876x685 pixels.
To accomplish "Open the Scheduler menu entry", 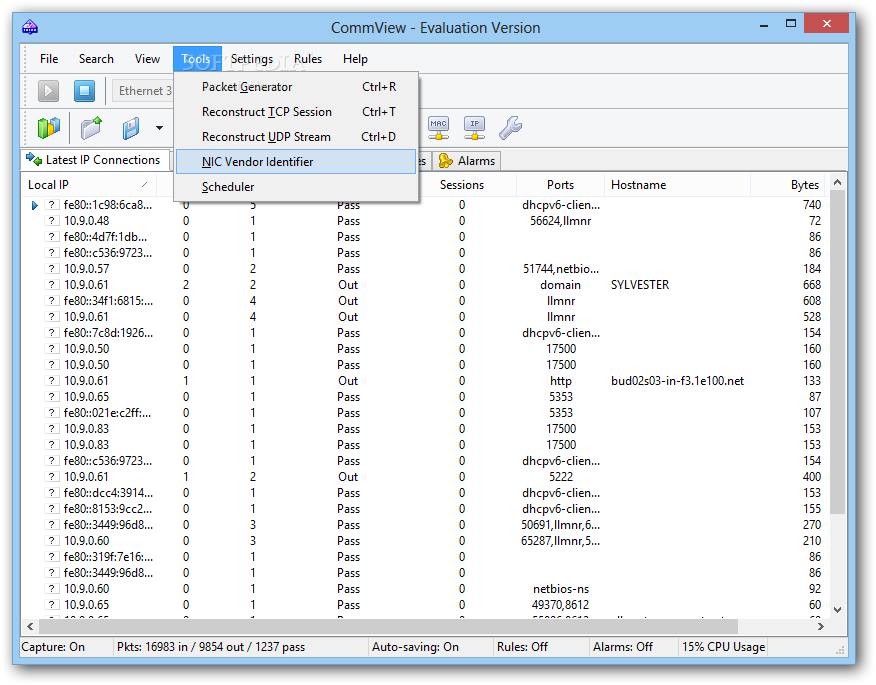I will click(x=296, y=187).
